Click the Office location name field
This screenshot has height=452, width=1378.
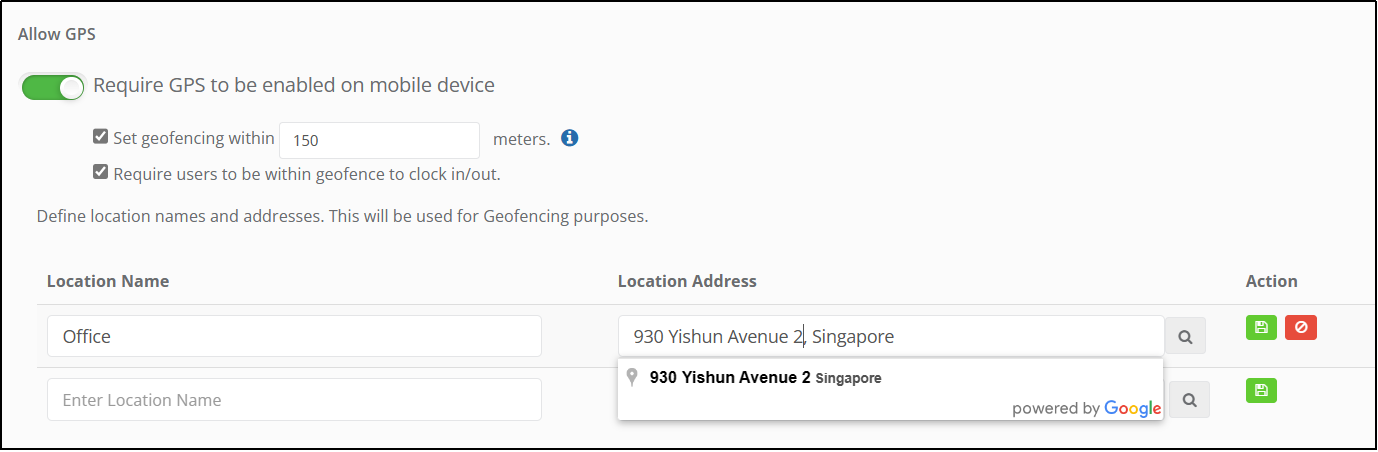[x=294, y=336]
